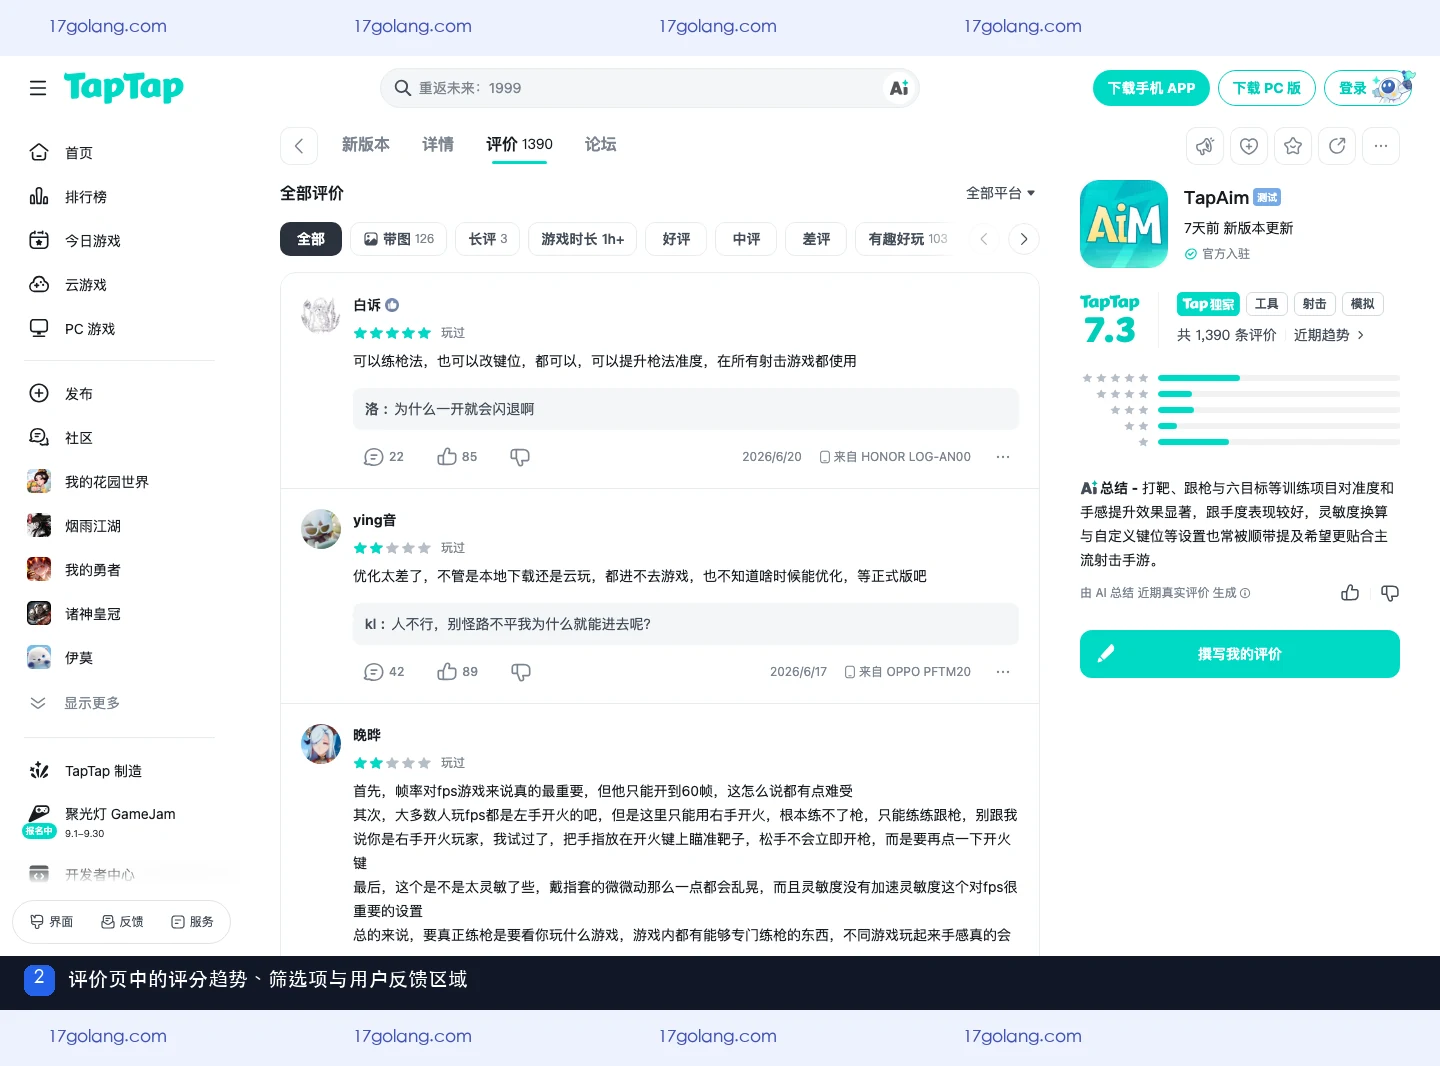Click the star favorite icon

[x=1293, y=146]
